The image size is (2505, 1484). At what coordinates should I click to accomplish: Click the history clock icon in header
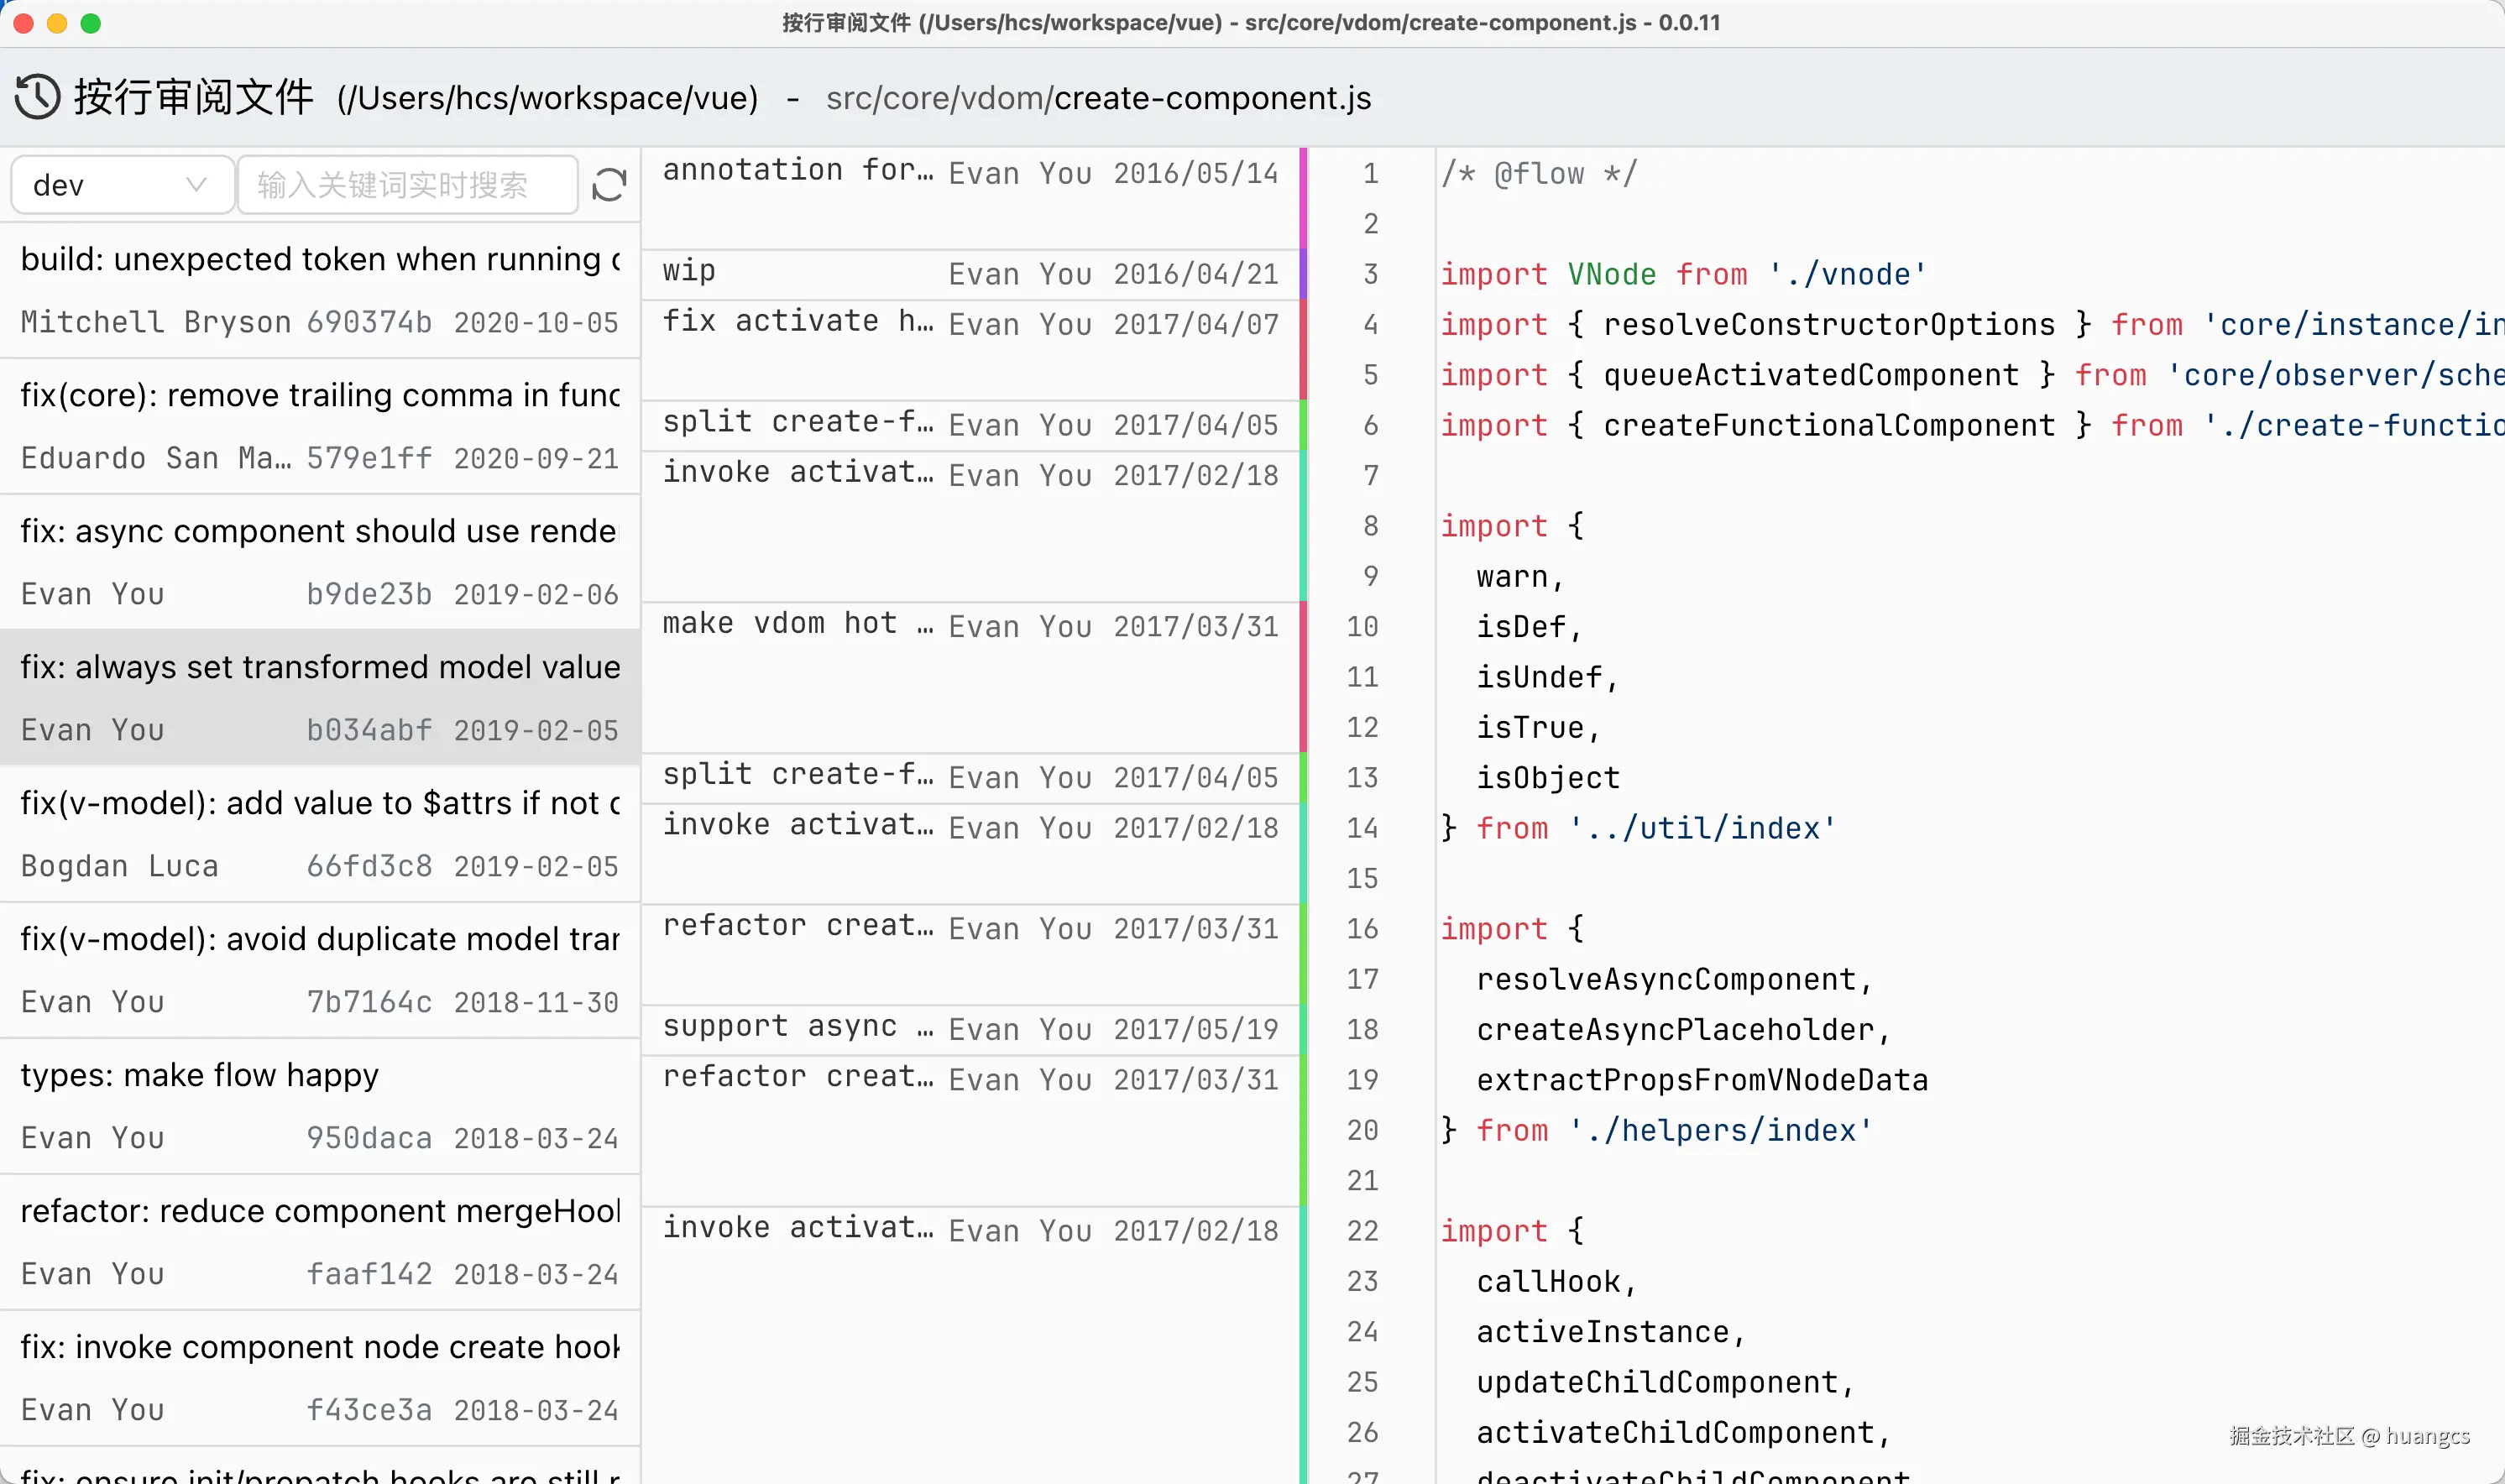38,97
